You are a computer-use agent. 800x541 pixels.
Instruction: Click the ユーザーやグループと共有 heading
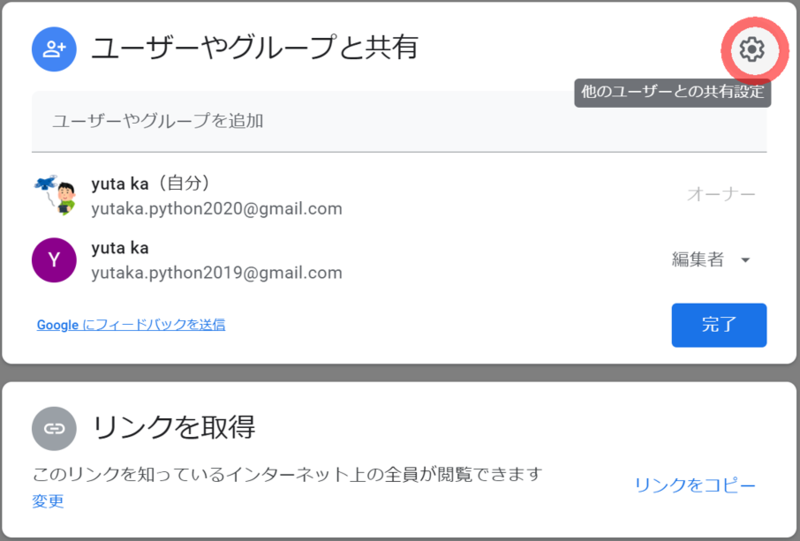pyautogui.click(x=255, y=47)
